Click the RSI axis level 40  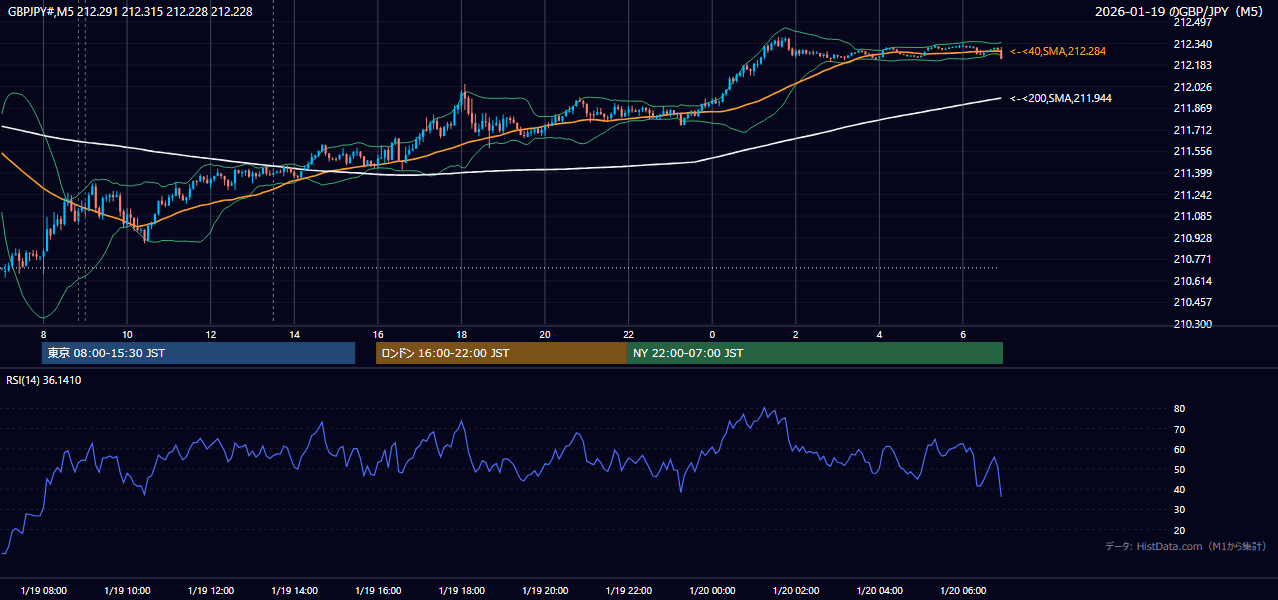tap(1179, 489)
